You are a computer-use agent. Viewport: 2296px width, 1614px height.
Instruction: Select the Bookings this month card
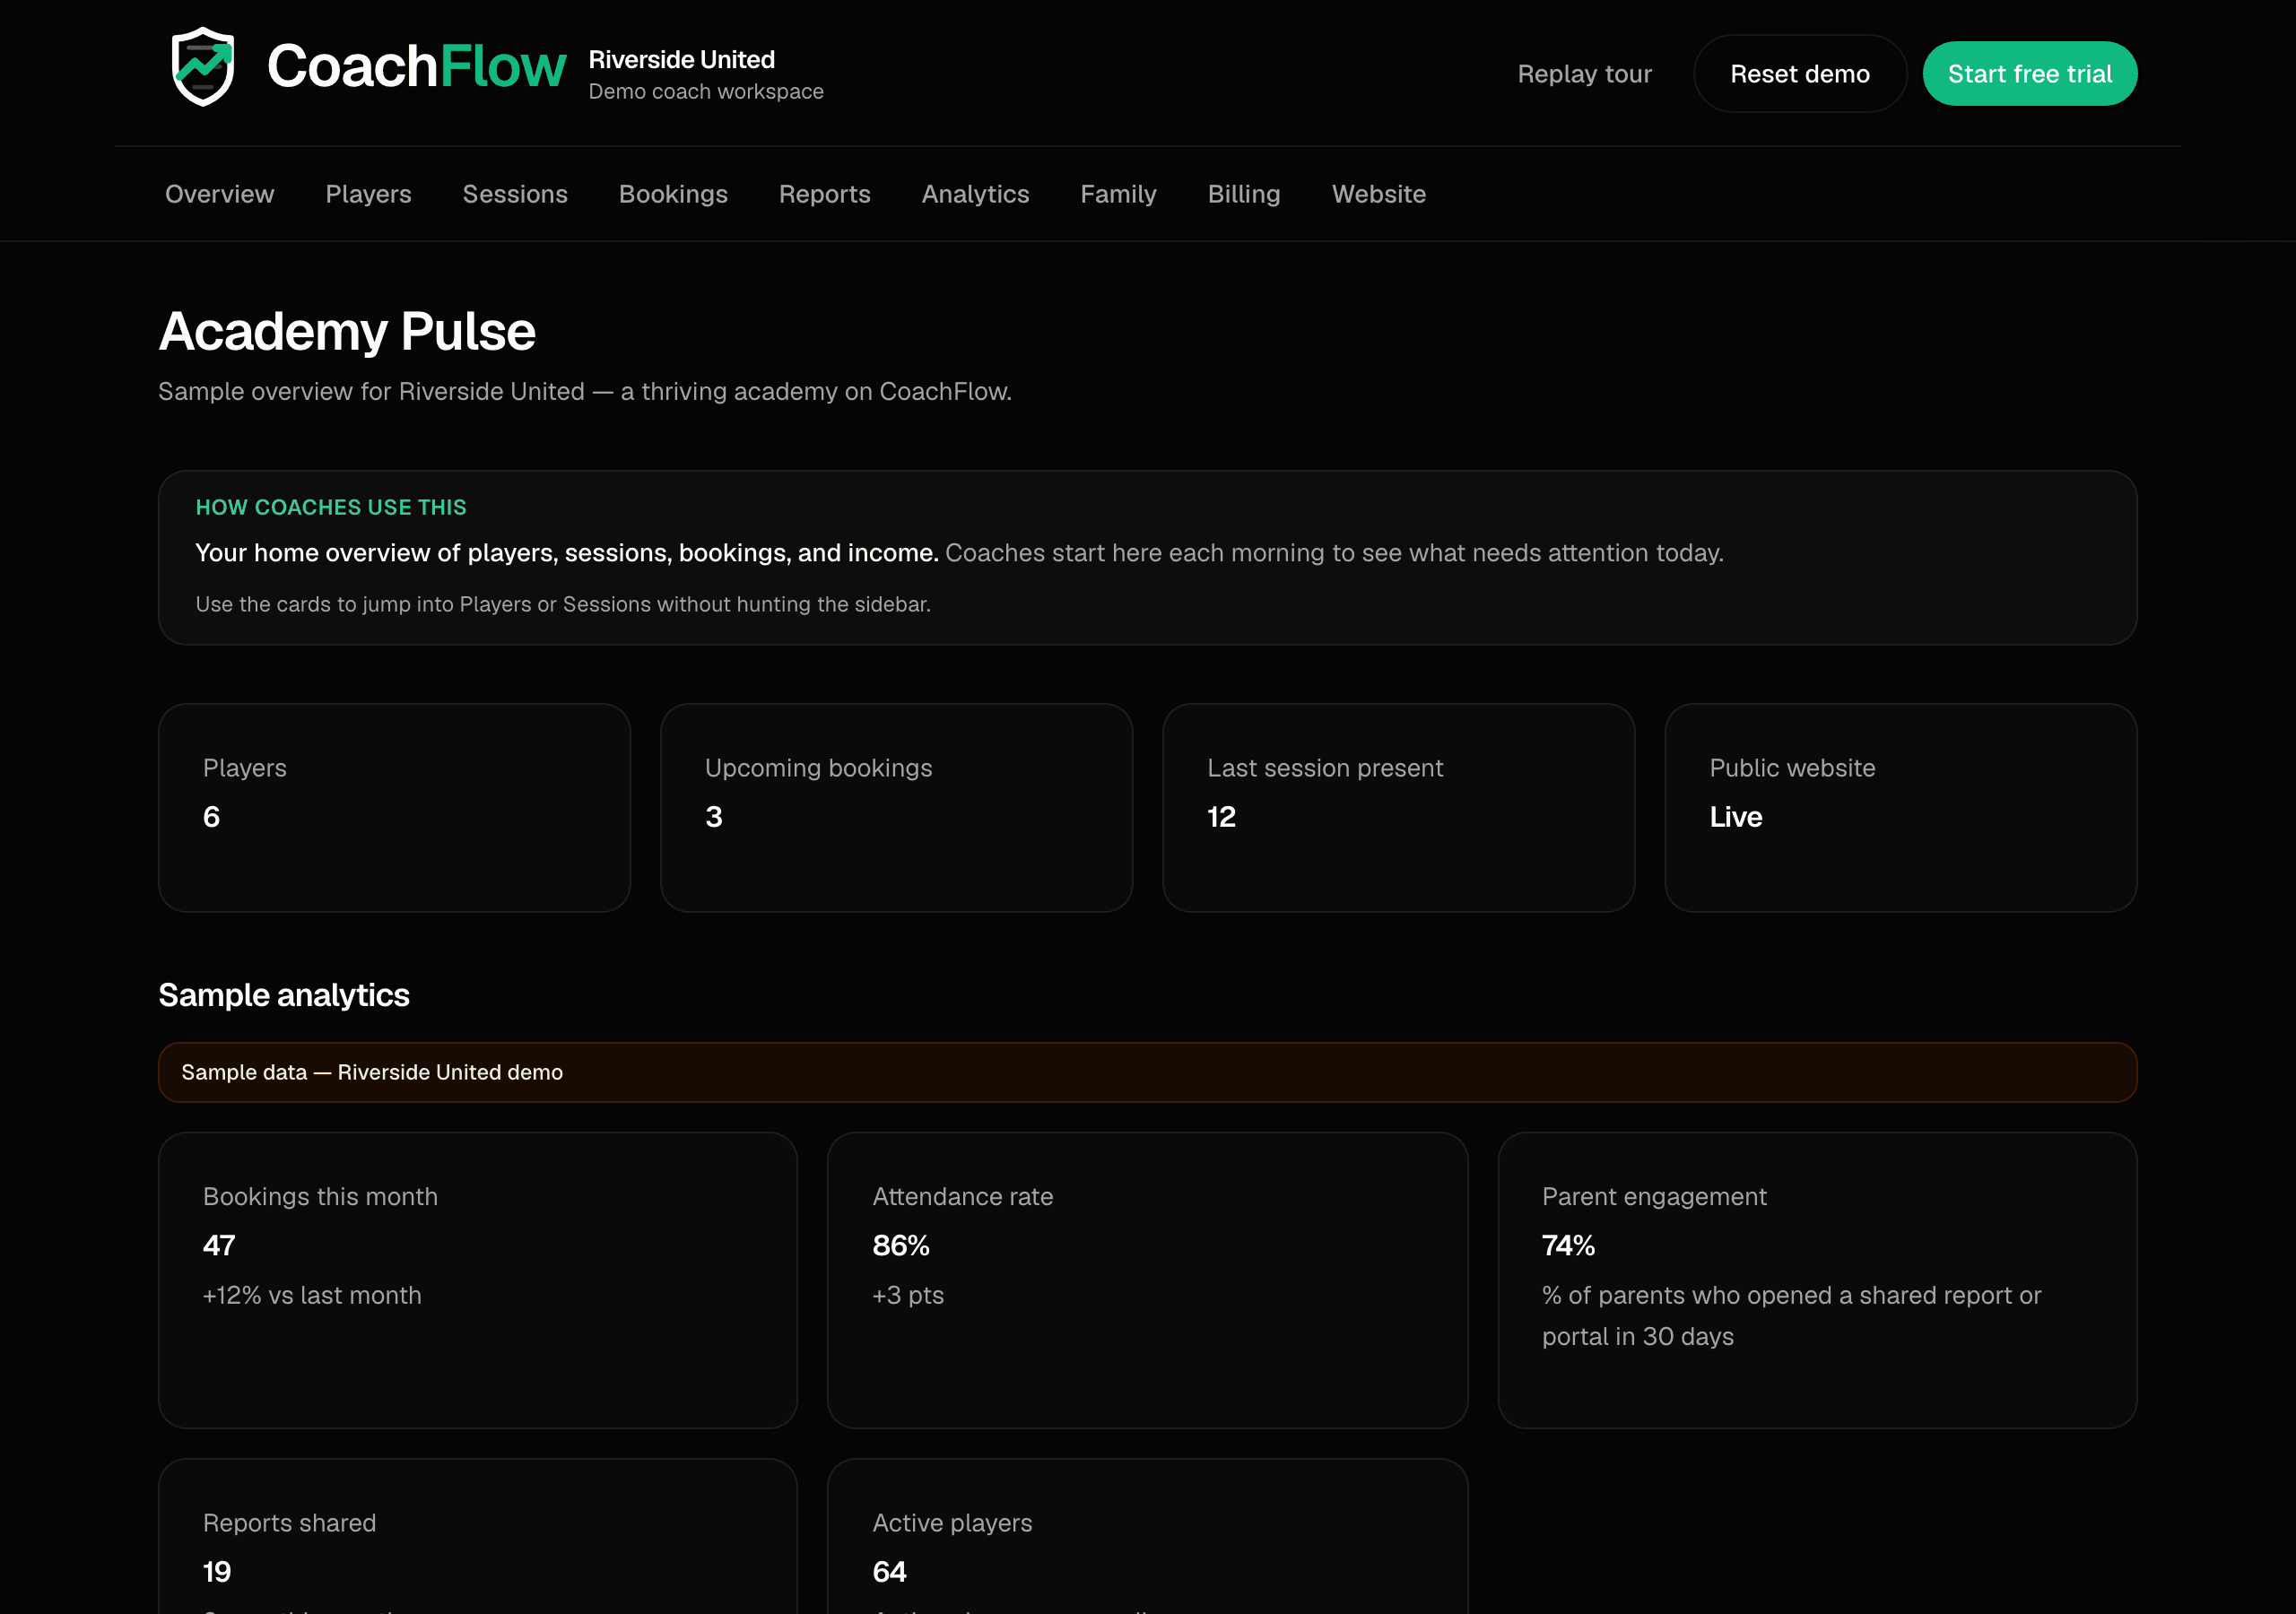(x=478, y=1279)
